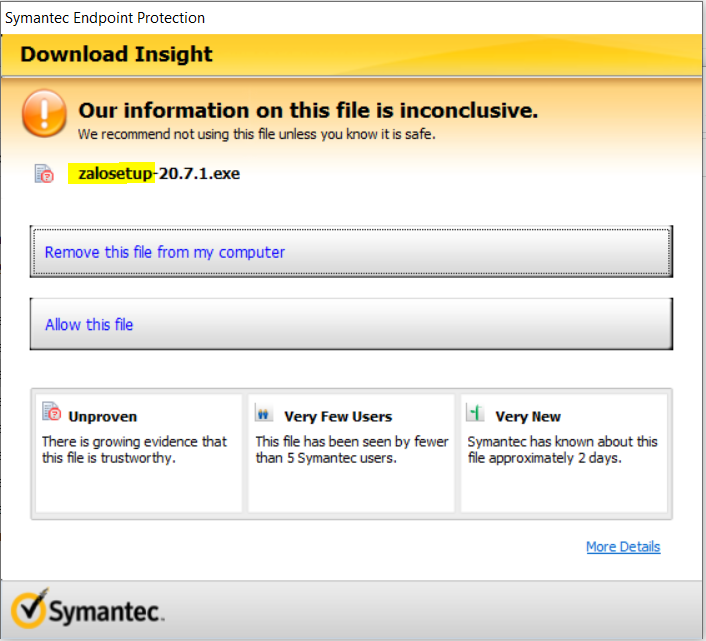This screenshot has height=641, width=706.
Task: Click the 'Very New' heading text
Action: [x=528, y=416]
